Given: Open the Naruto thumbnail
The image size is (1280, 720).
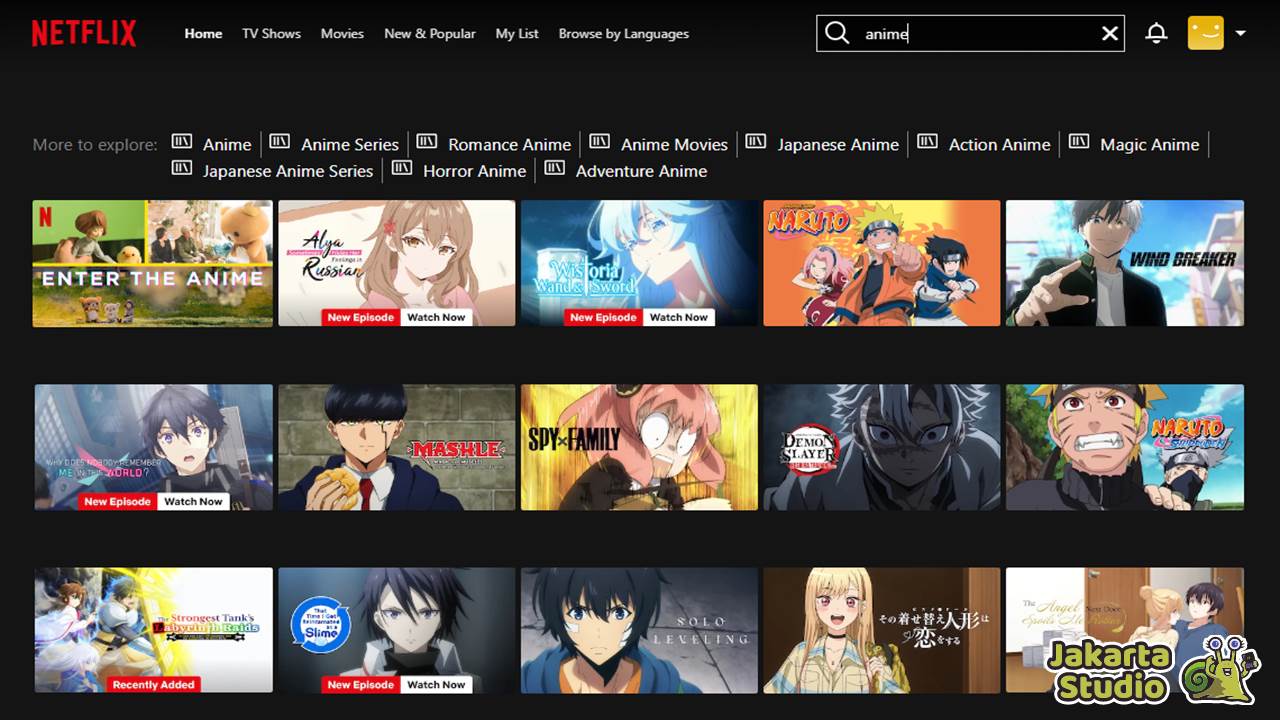Looking at the screenshot, I should (x=881, y=263).
